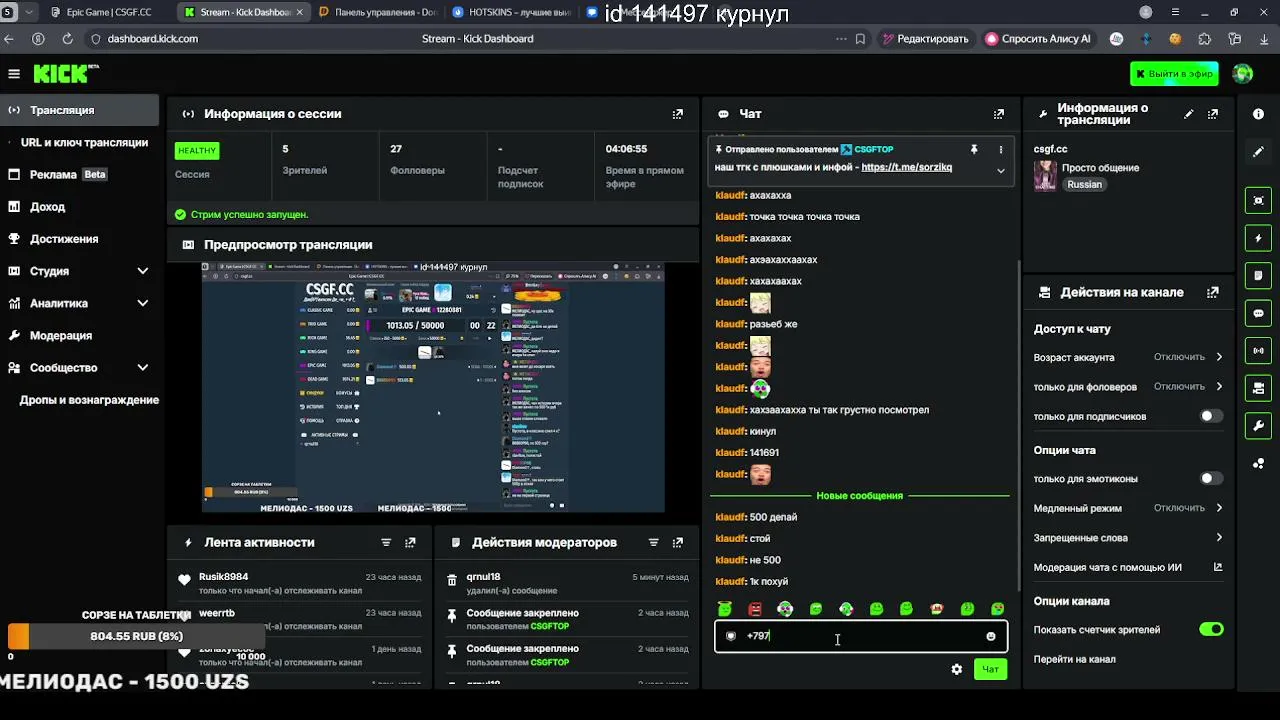Click the chat identity badge icon

click(731, 636)
